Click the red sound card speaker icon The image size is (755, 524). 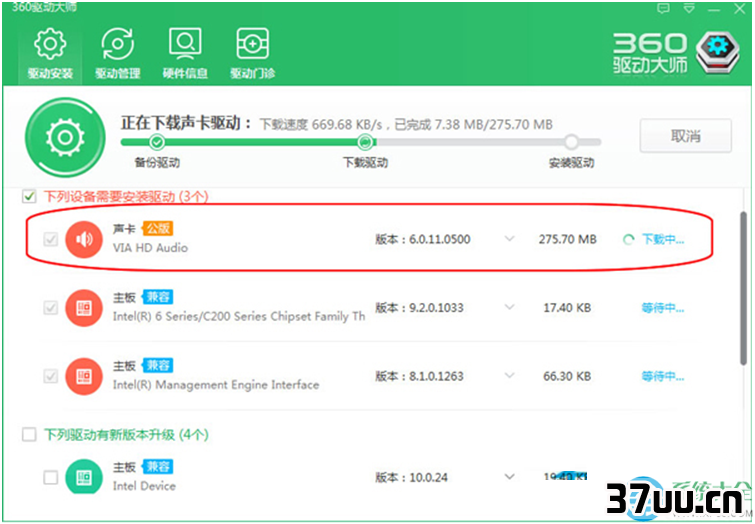pyautogui.click(x=84, y=239)
